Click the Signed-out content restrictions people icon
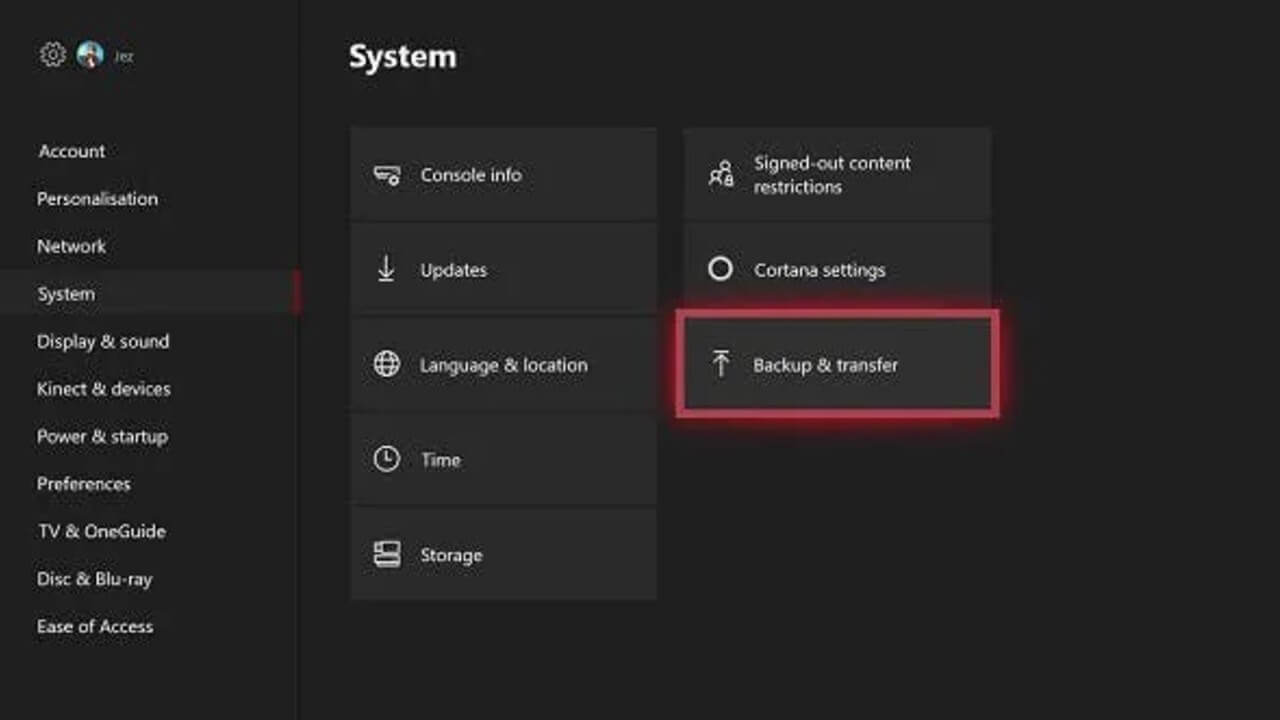The image size is (1280, 720). click(x=720, y=175)
